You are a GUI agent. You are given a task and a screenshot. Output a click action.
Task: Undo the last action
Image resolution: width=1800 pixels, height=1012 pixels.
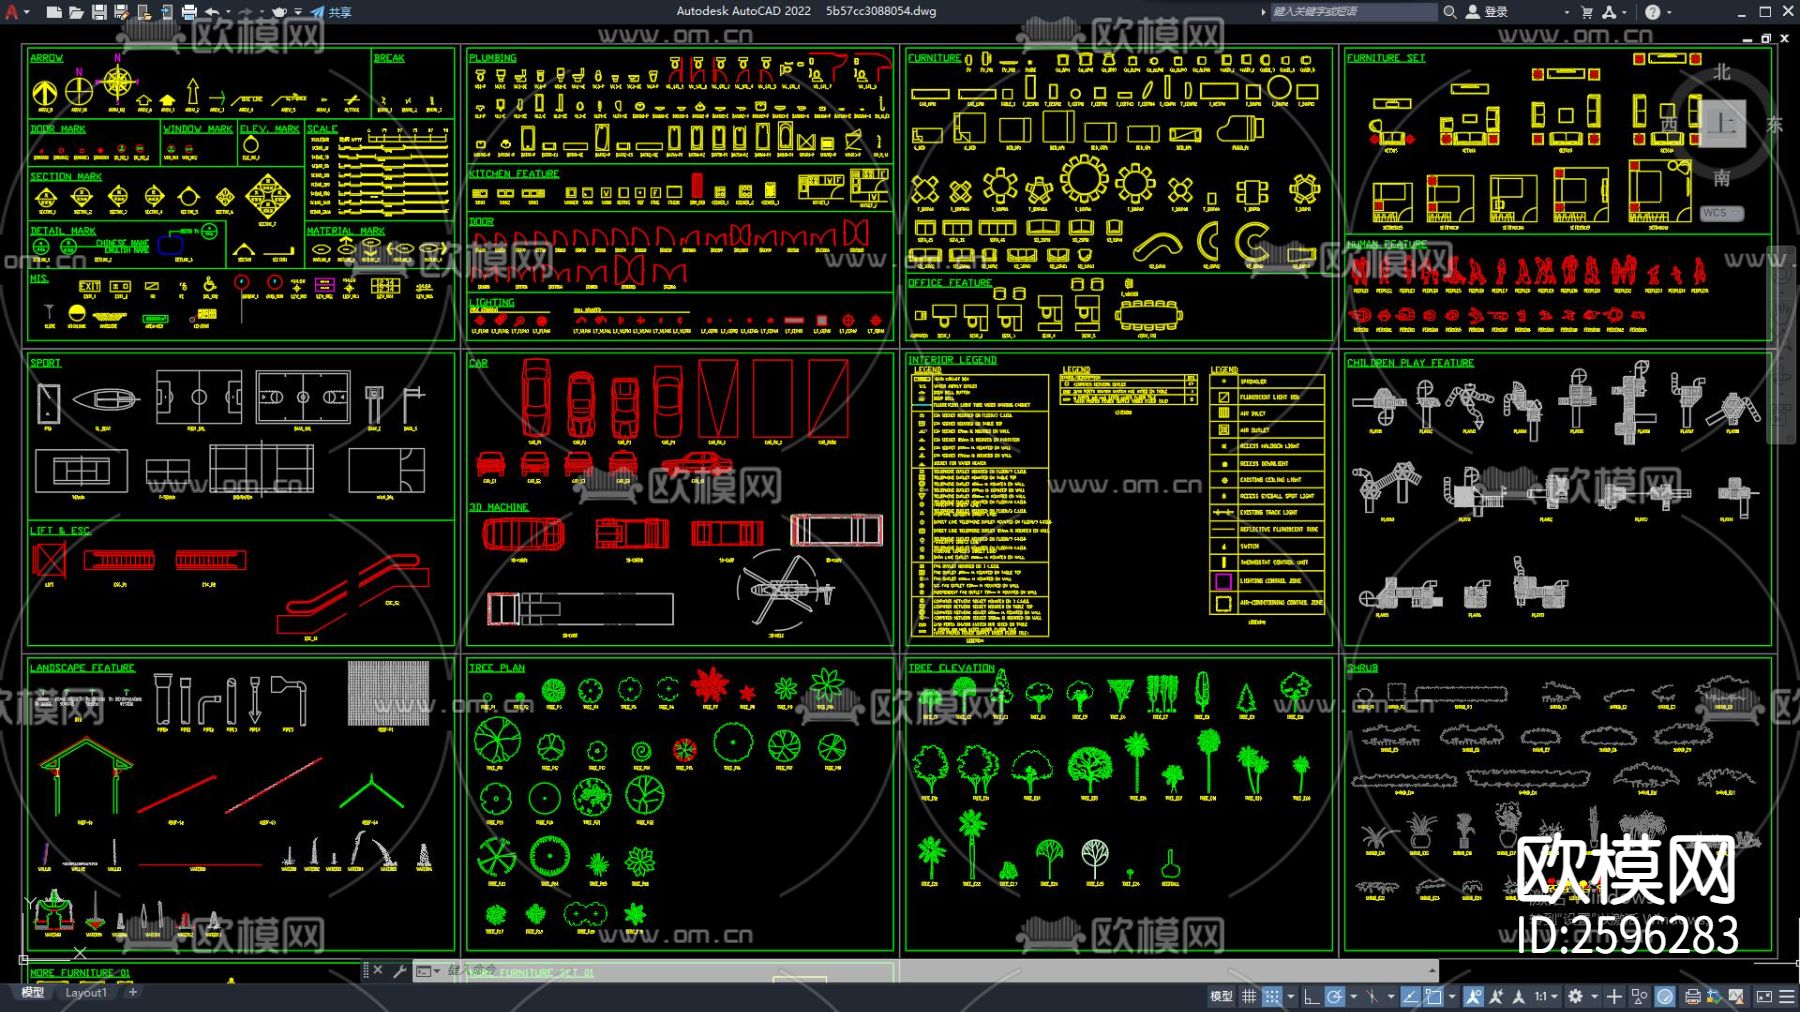click(x=212, y=12)
